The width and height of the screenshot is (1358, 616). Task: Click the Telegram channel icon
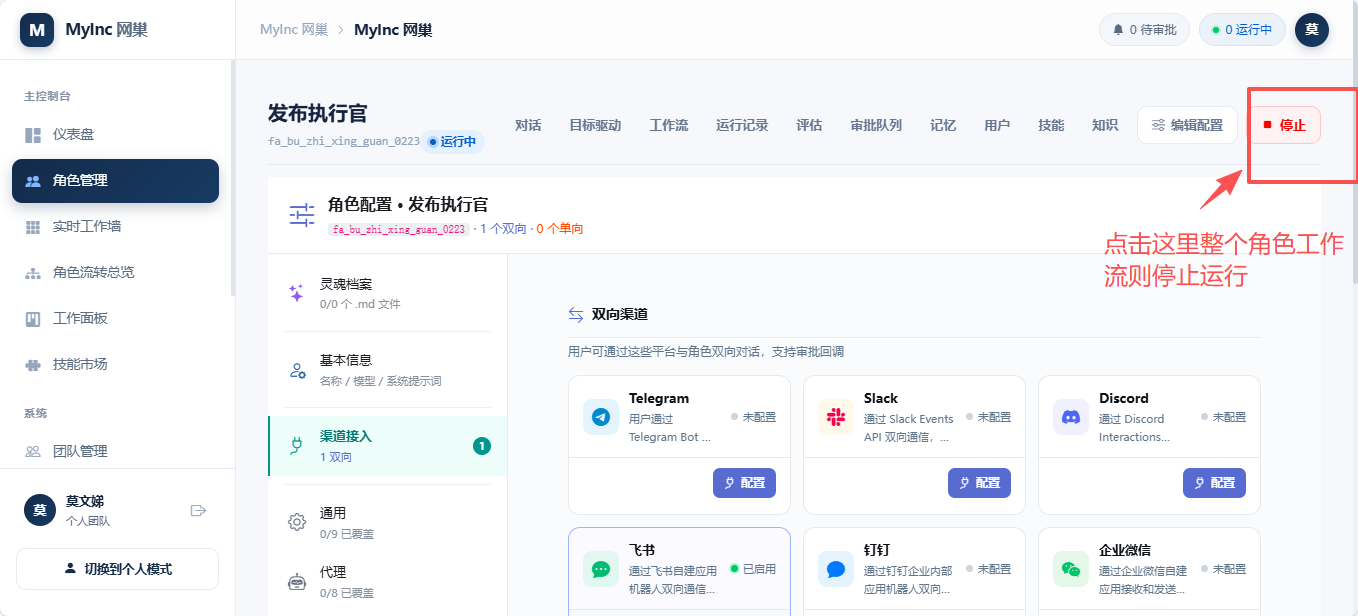point(601,417)
